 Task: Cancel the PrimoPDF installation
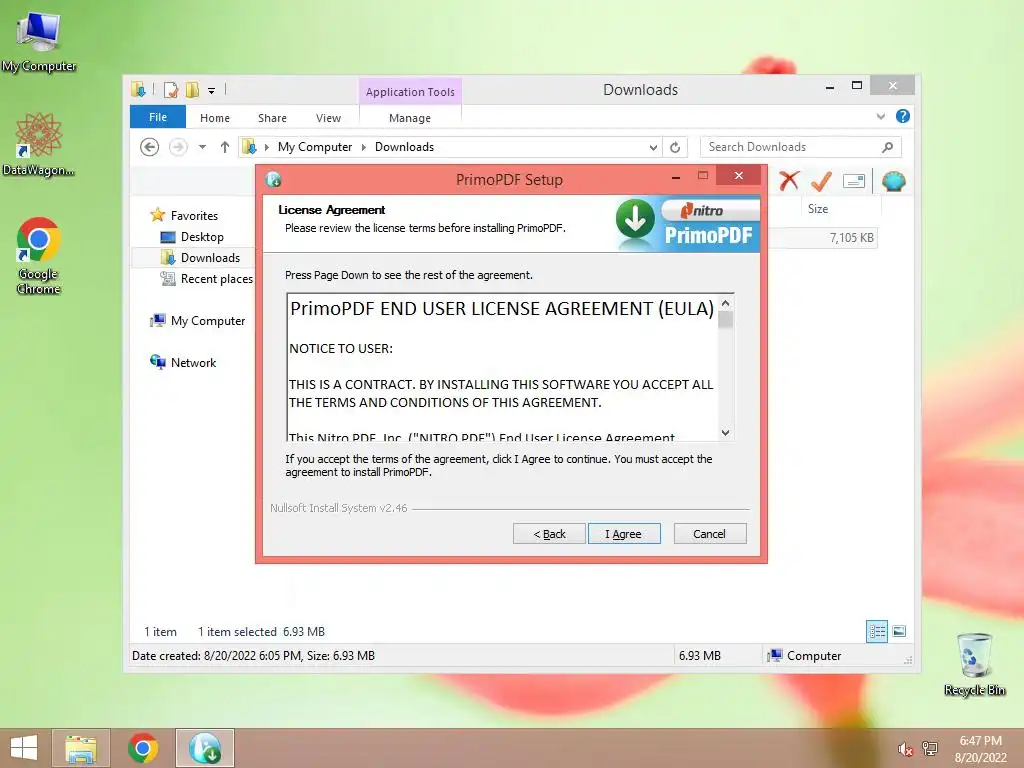709,534
